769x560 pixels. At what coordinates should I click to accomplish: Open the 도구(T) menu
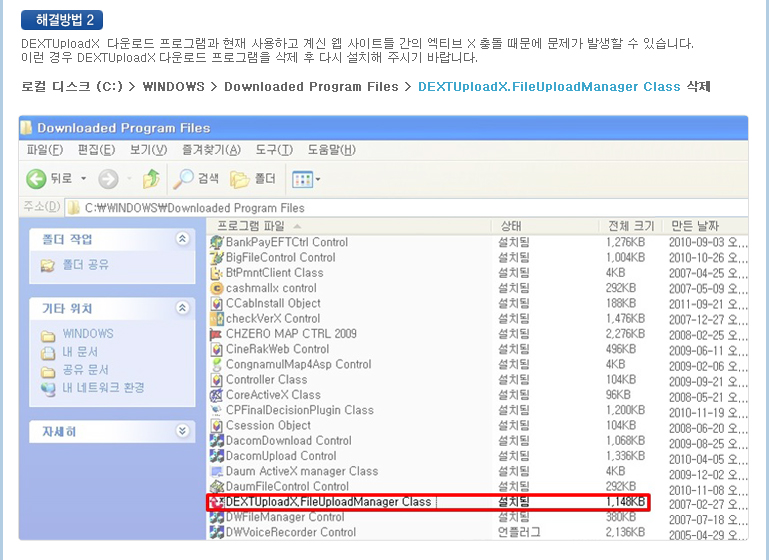coord(274,150)
